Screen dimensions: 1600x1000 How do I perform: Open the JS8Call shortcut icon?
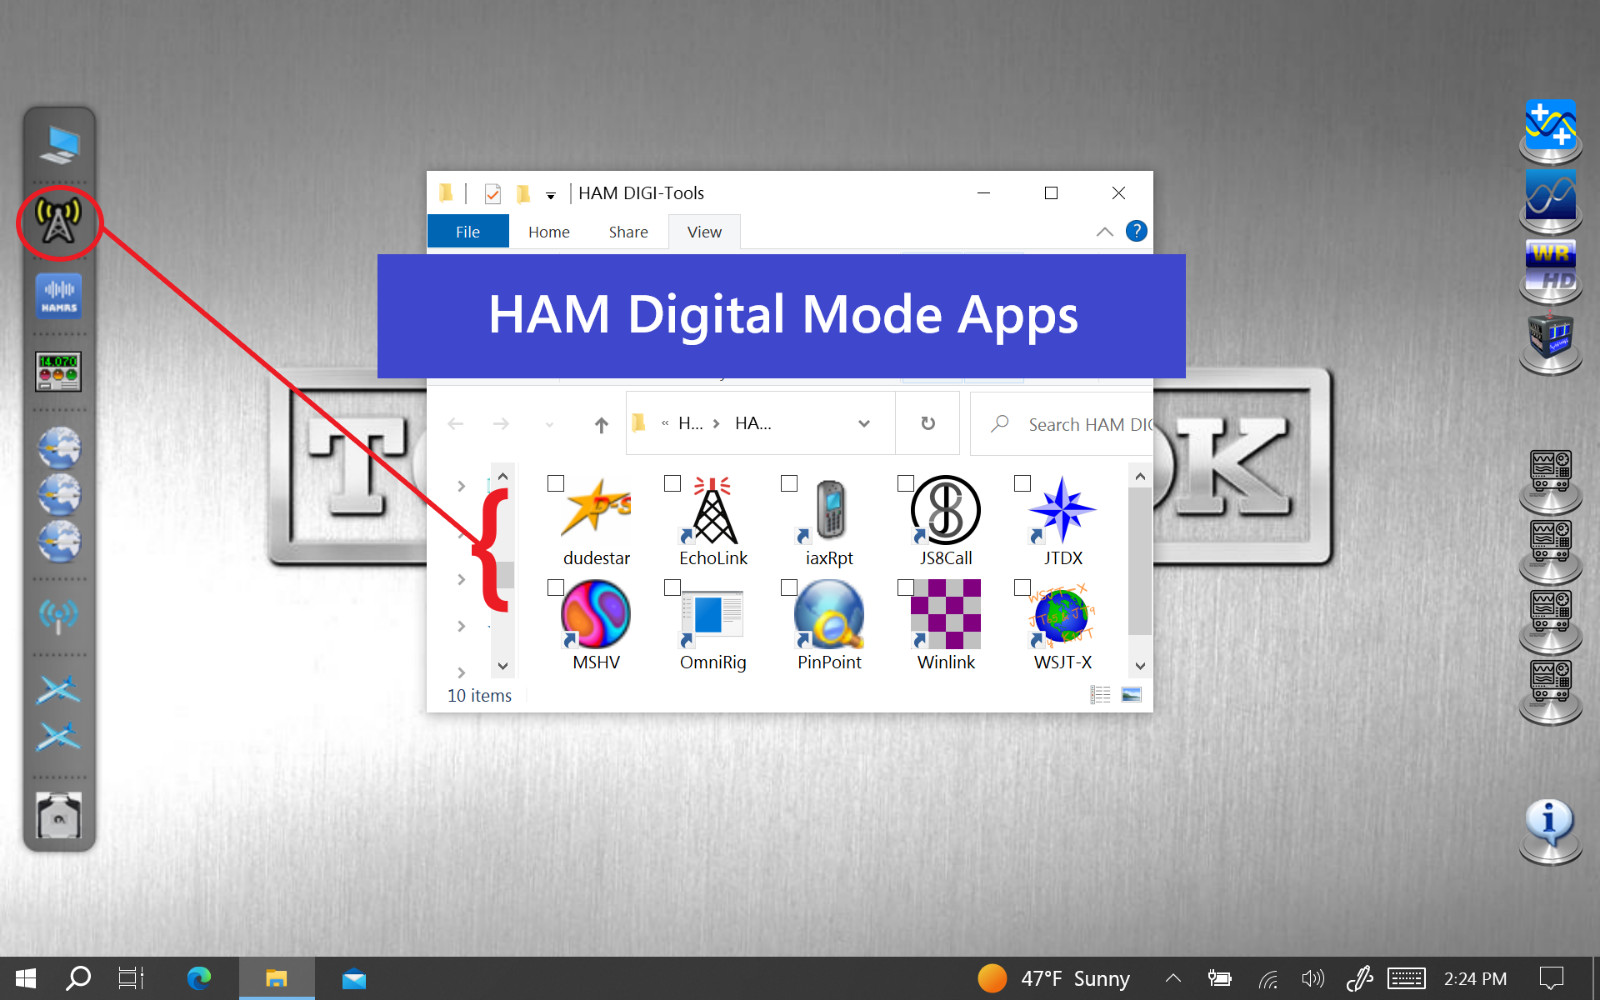(x=945, y=510)
